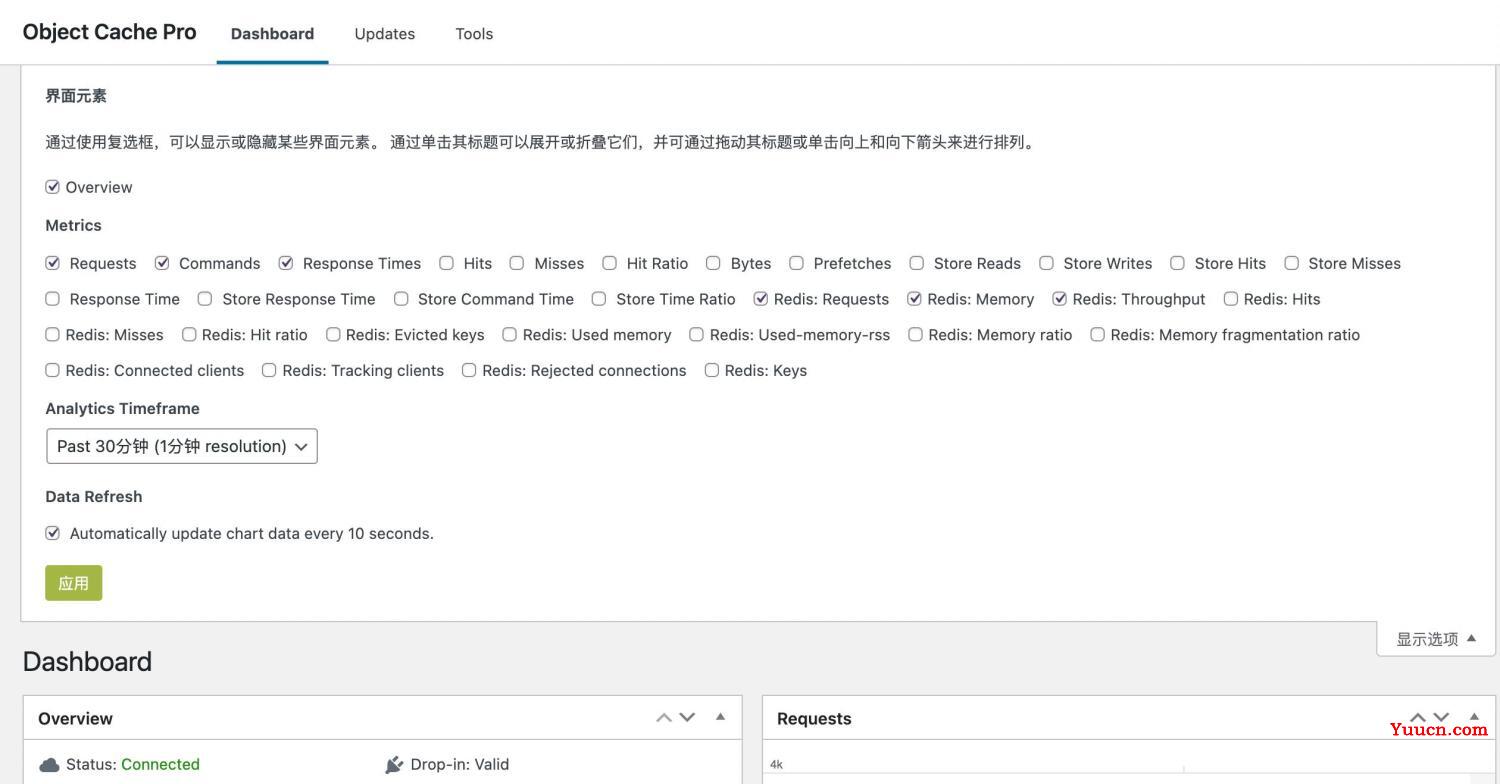The image size is (1500, 784).
Task: Move the Requests panel down
Action: coord(1441,717)
